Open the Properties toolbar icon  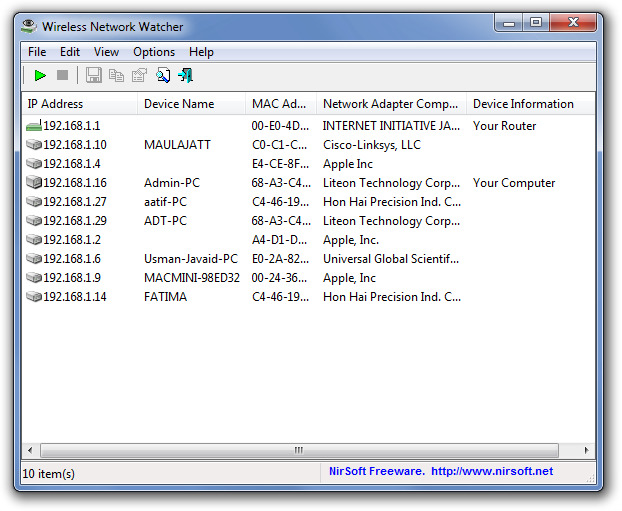coord(139,75)
